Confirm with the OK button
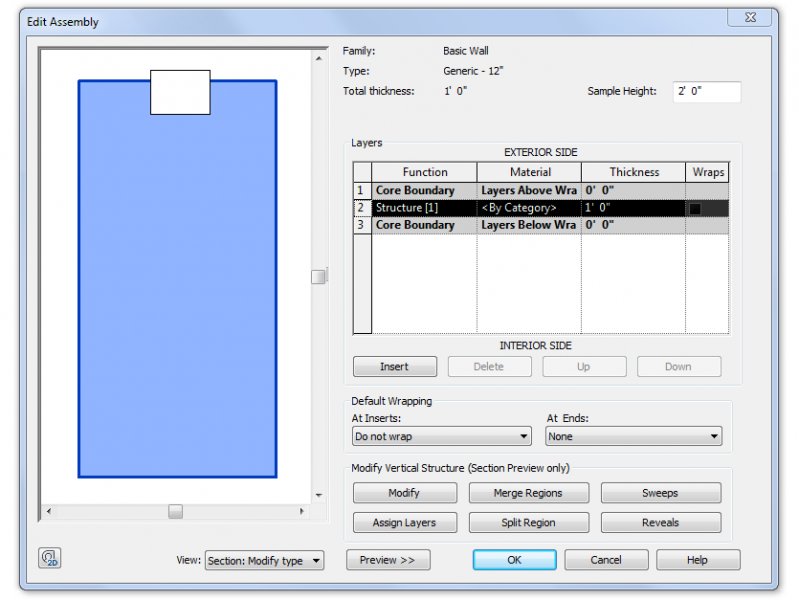Viewport: 799px width, 600px height. [515, 560]
